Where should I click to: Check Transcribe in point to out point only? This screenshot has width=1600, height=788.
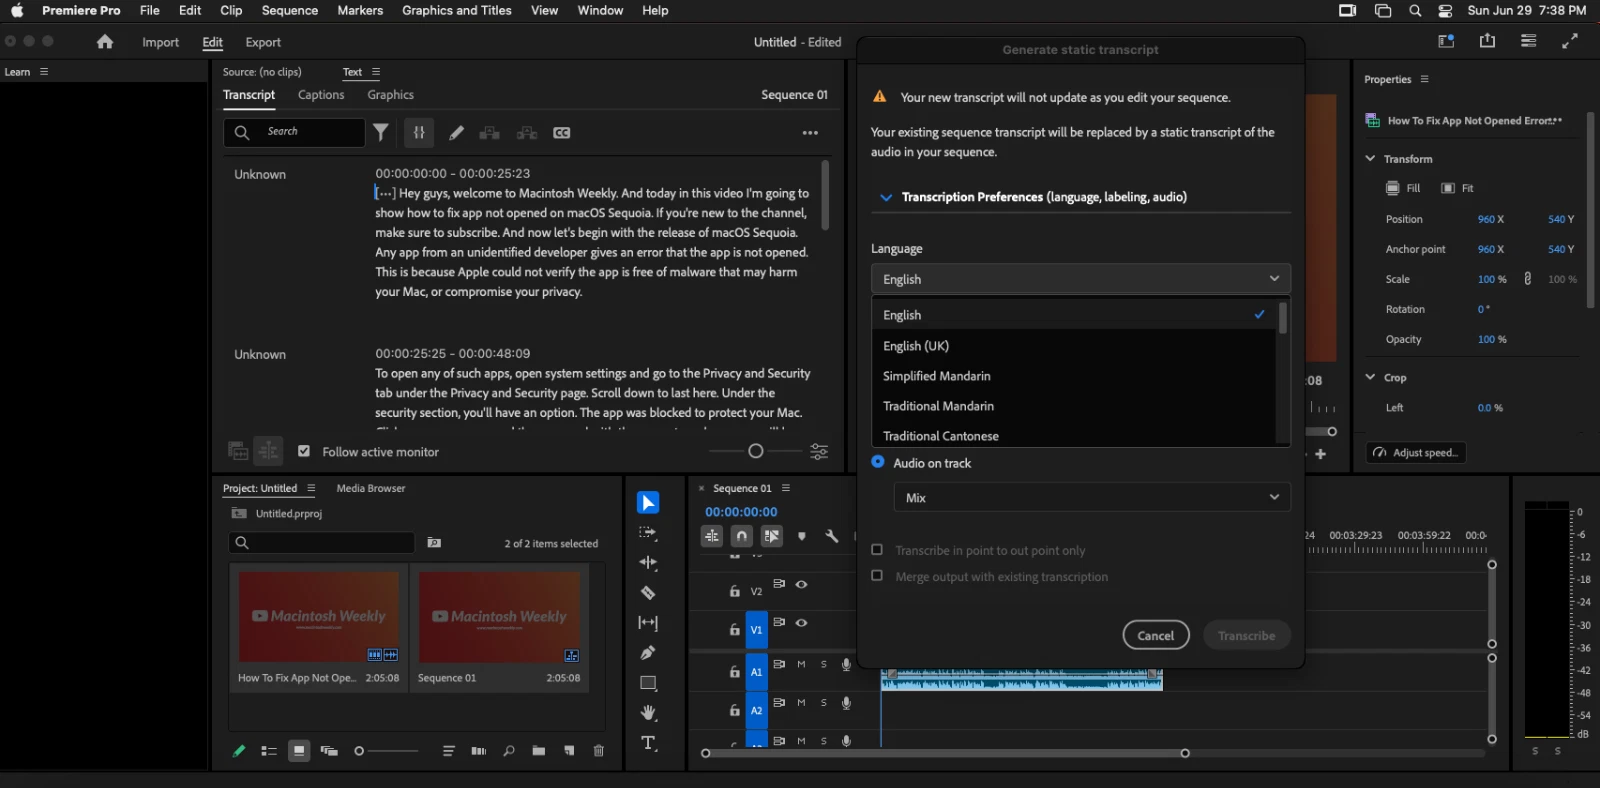[877, 550]
